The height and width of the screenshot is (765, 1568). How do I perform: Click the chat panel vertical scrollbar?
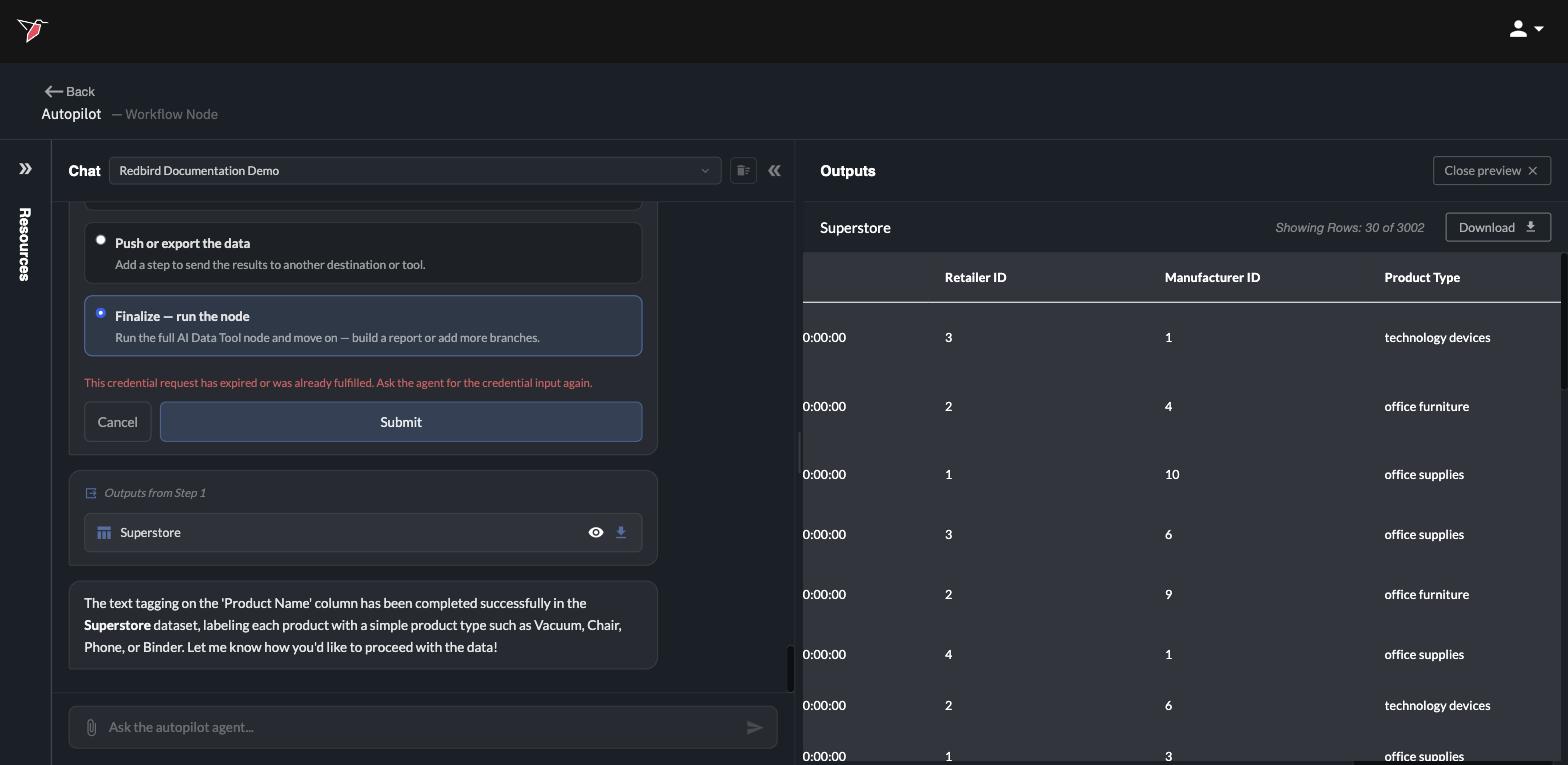(x=790, y=668)
